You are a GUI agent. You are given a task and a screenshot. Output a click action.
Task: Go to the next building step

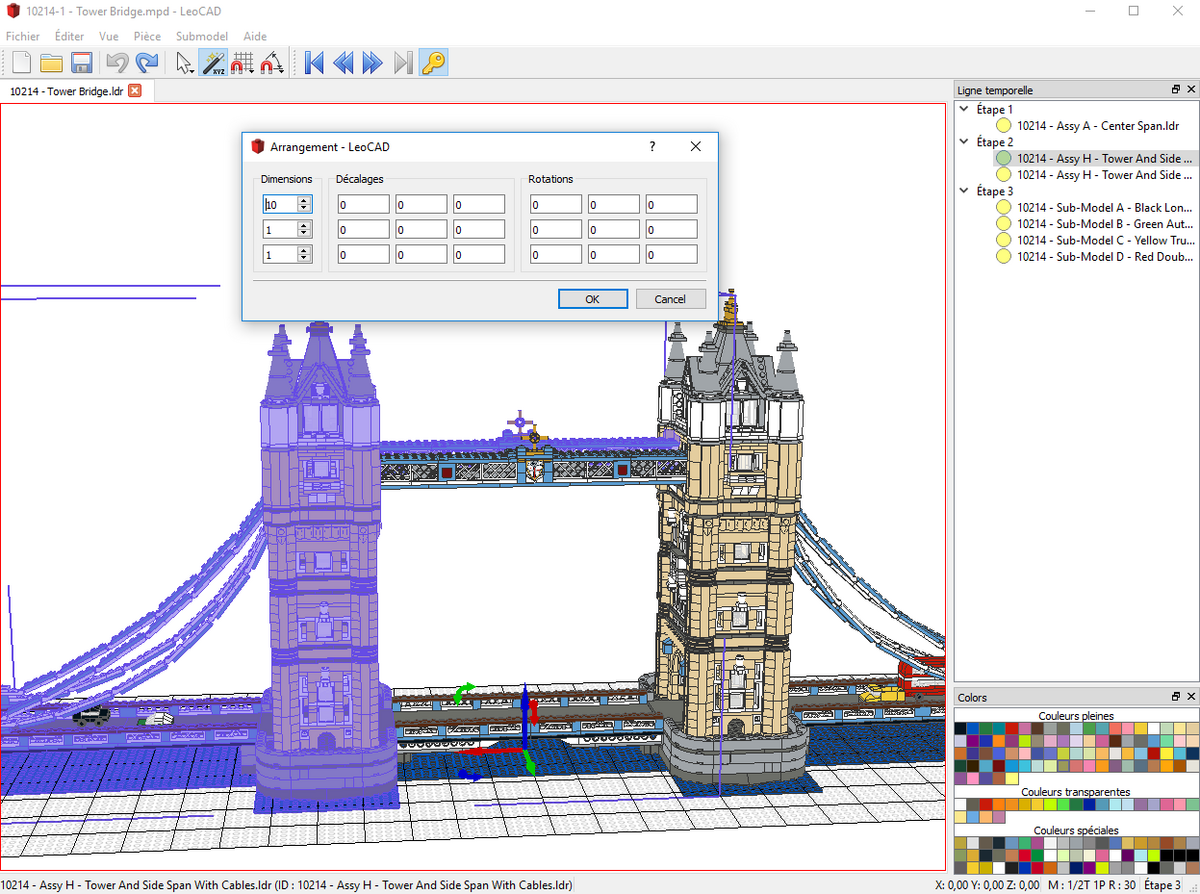373,63
